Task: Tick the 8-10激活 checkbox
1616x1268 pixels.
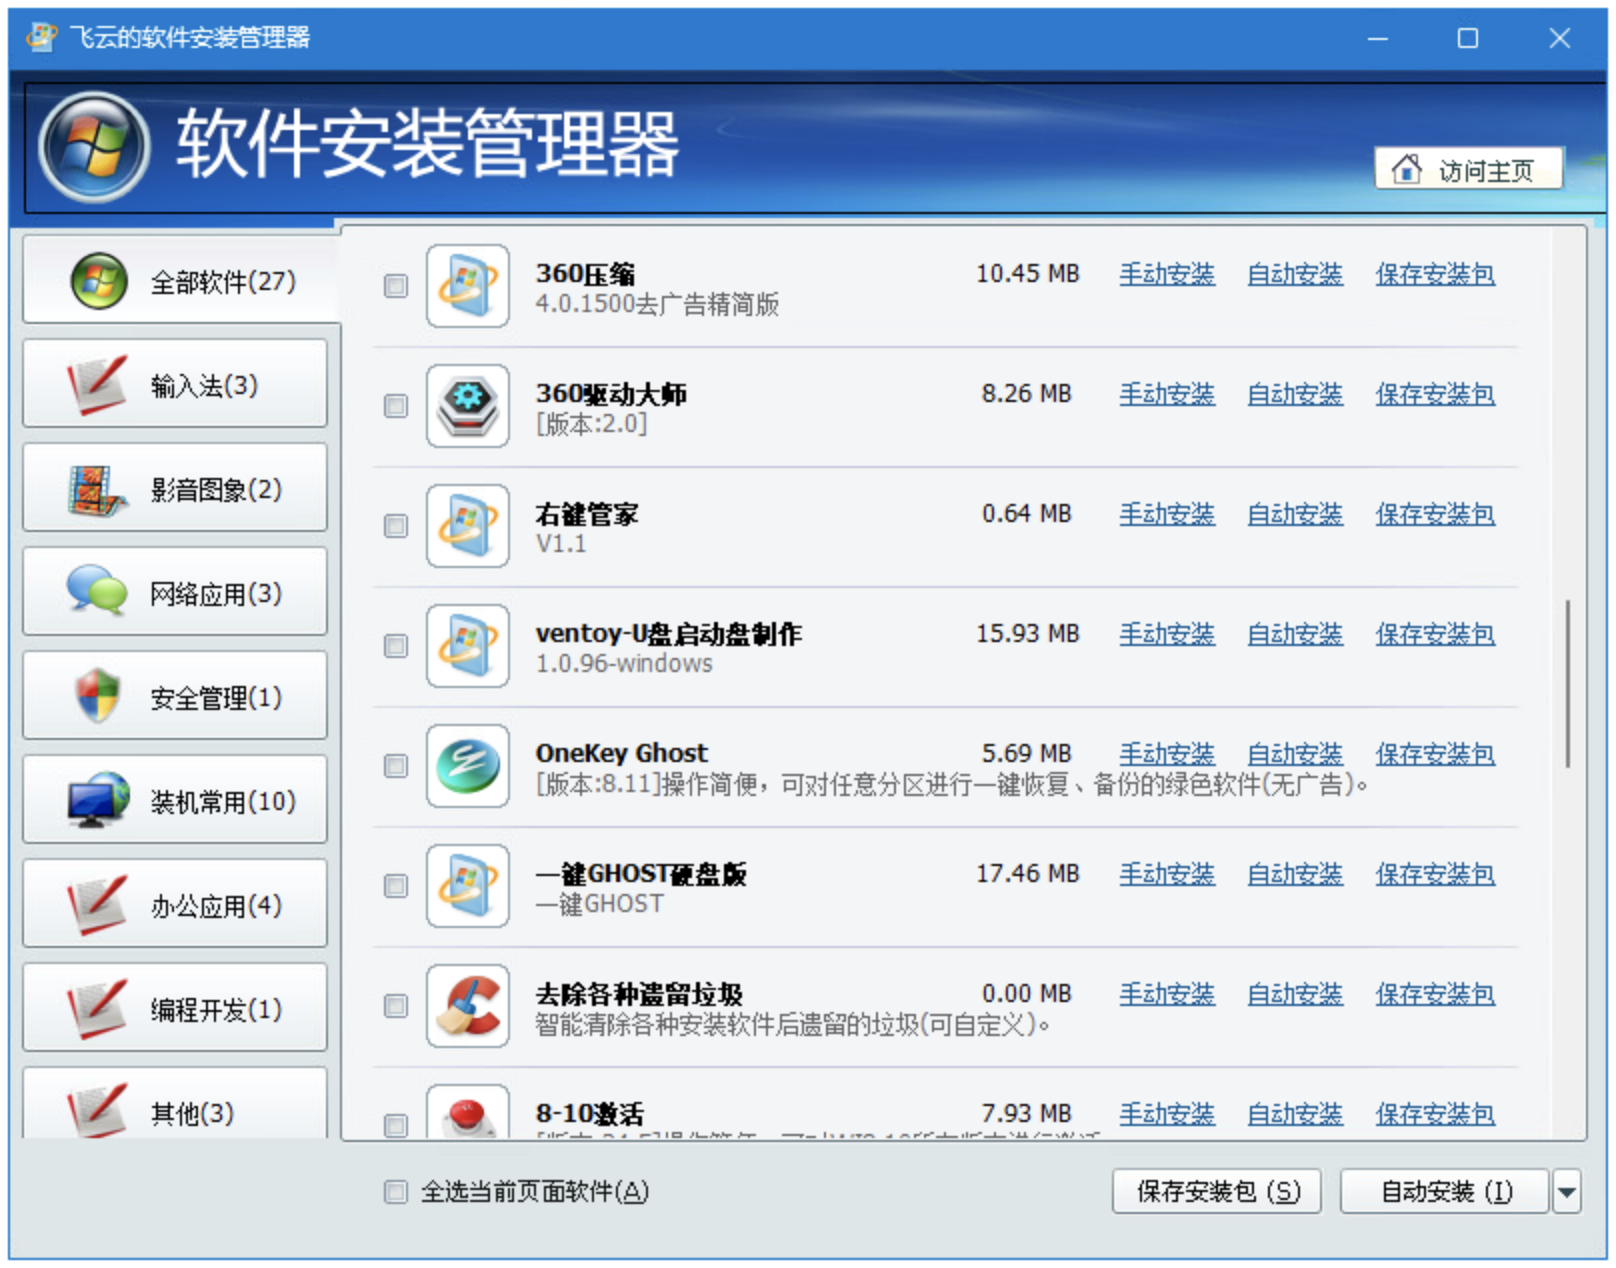Action: coord(396,1126)
